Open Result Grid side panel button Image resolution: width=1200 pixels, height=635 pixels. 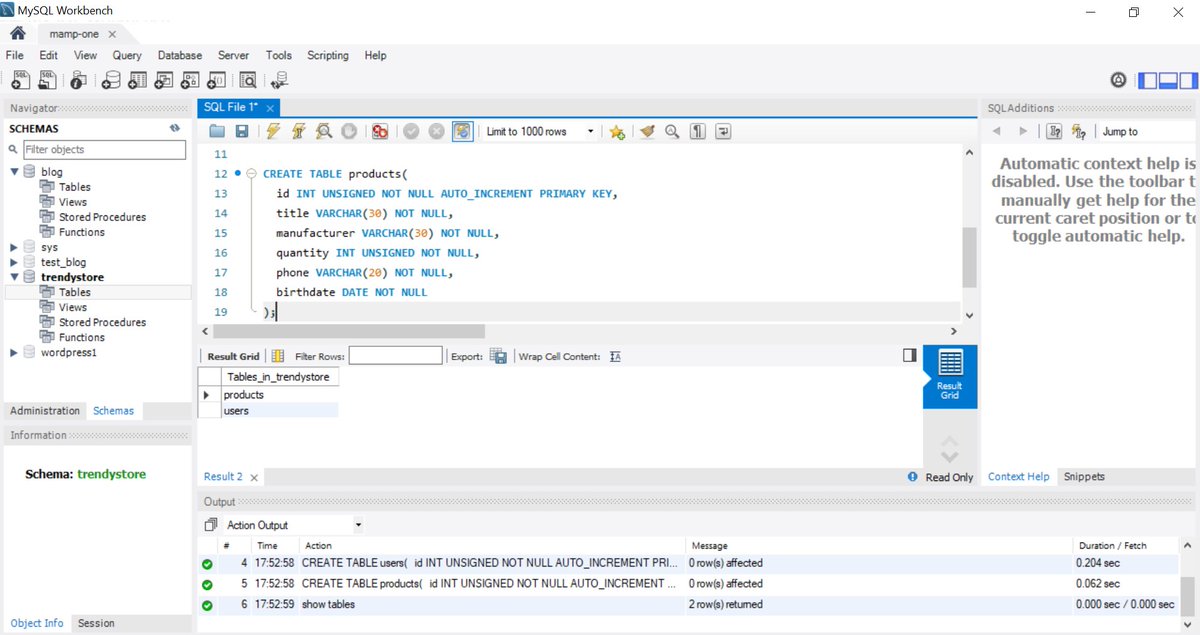tap(950, 376)
